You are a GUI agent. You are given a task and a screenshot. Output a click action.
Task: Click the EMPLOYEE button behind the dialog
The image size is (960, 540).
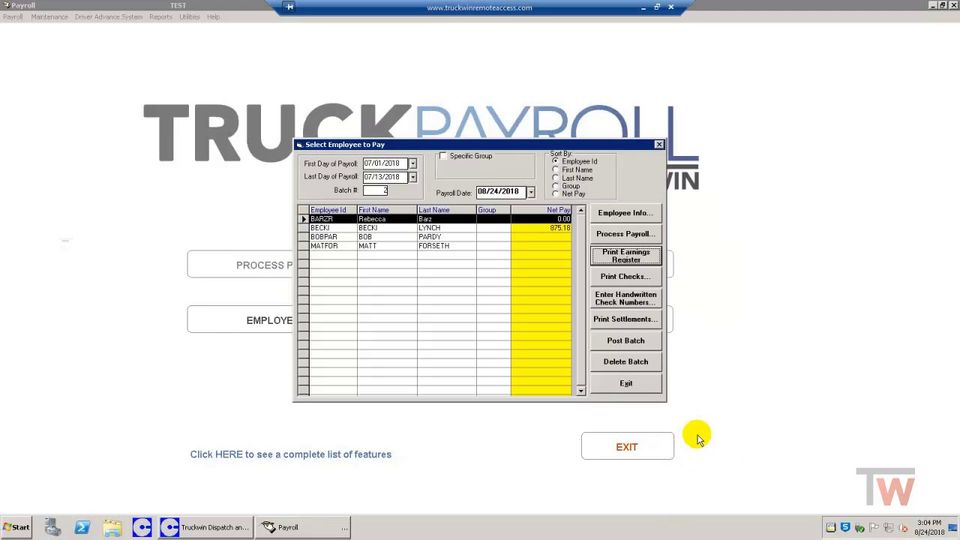(x=241, y=320)
